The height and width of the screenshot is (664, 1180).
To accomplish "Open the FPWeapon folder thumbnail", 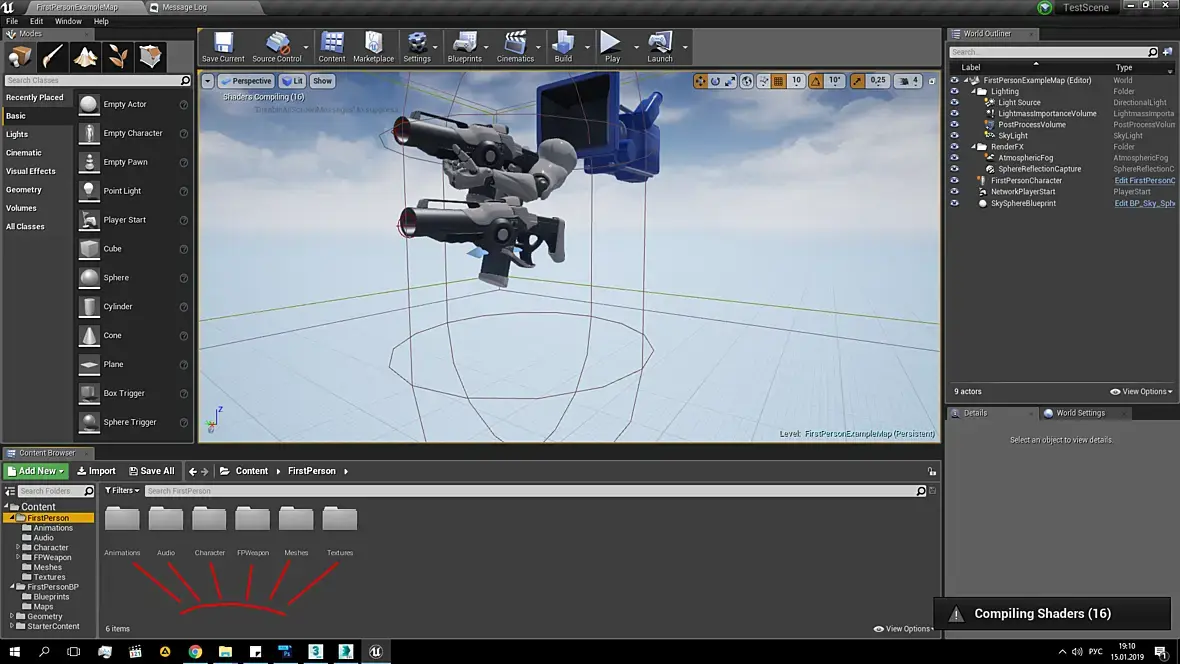I will [253, 520].
